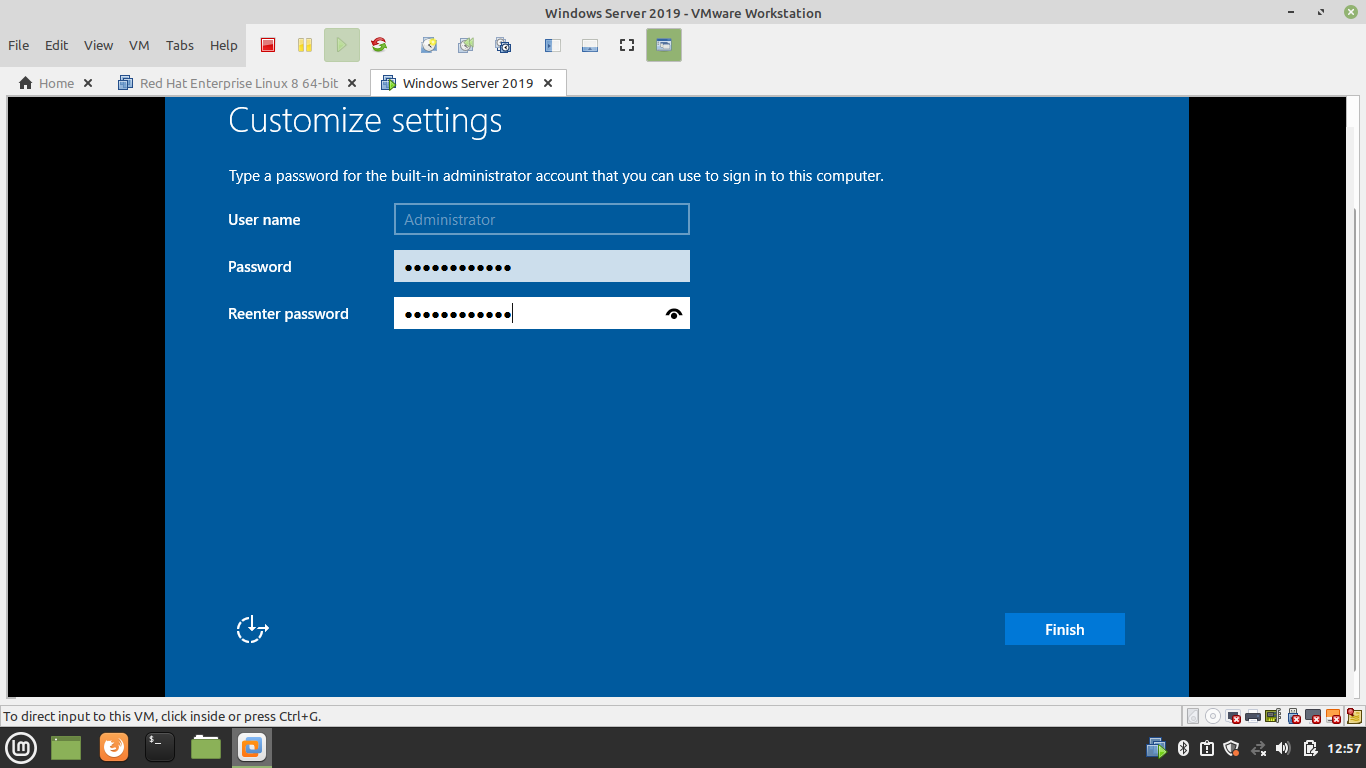Viewport: 1366px width, 768px height.
Task: Click the clock showing 12:57
Action: point(1344,748)
